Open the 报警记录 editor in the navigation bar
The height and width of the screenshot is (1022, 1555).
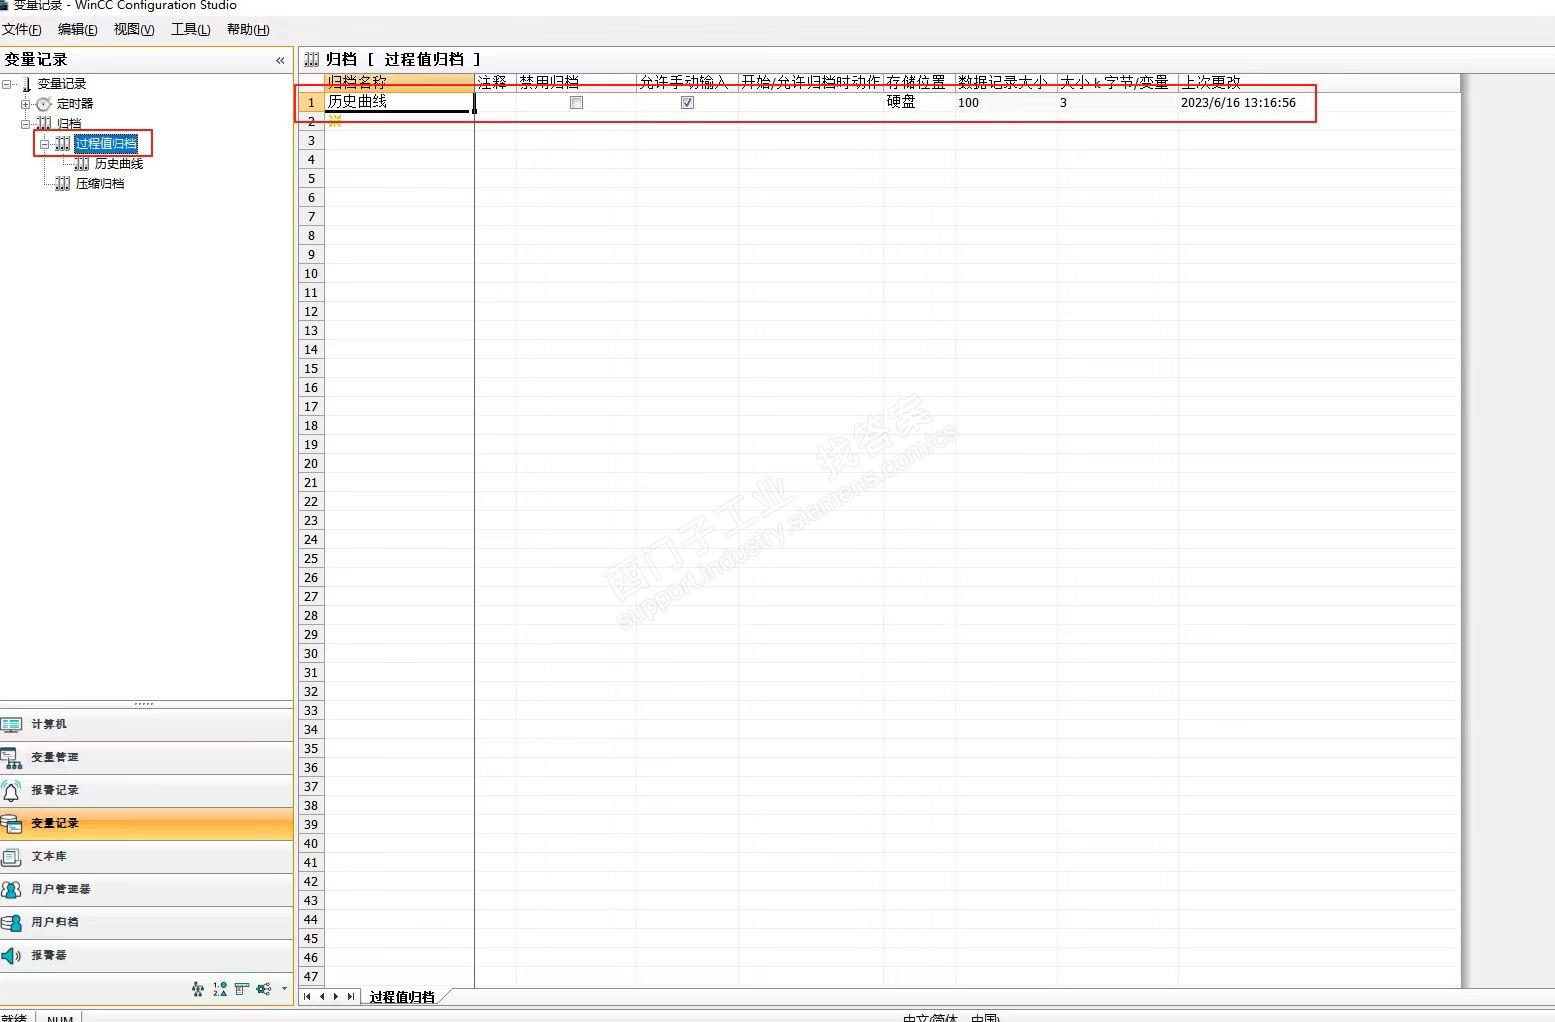(x=146, y=790)
